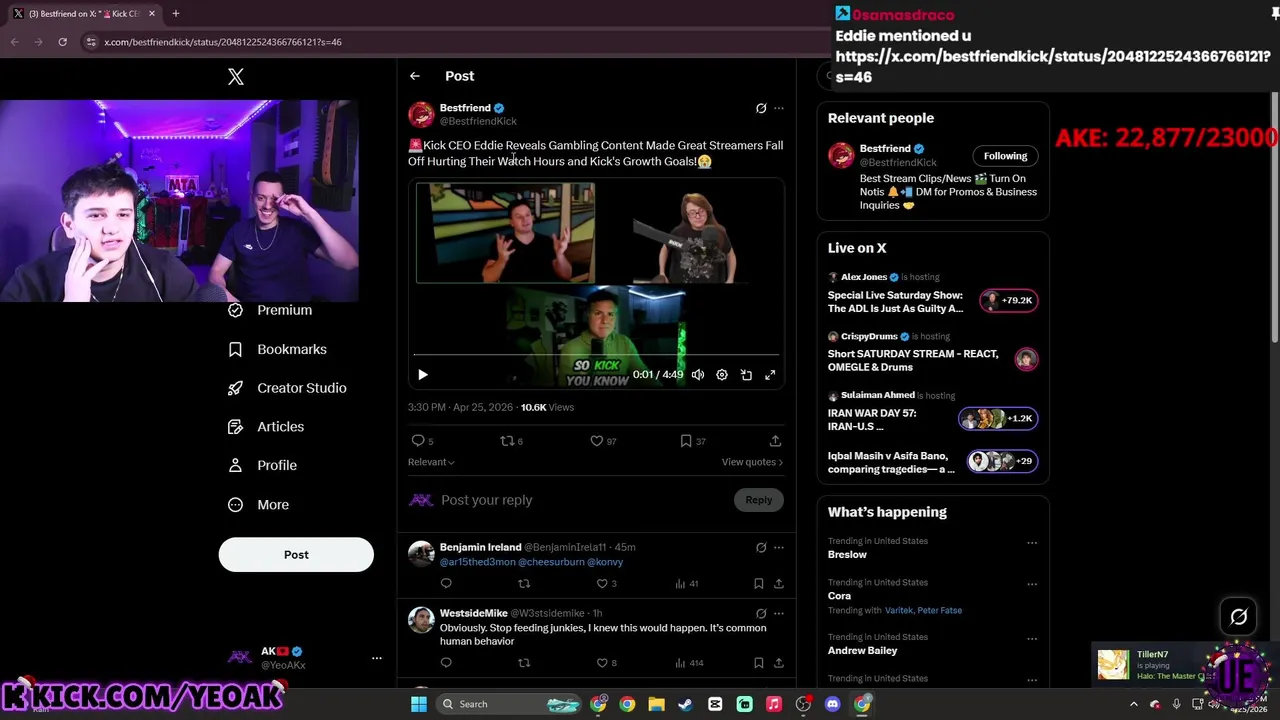Like WestsideMike's reply with 8 likes
This screenshot has height=720, width=1280.
pyautogui.click(x=602, y=663)
